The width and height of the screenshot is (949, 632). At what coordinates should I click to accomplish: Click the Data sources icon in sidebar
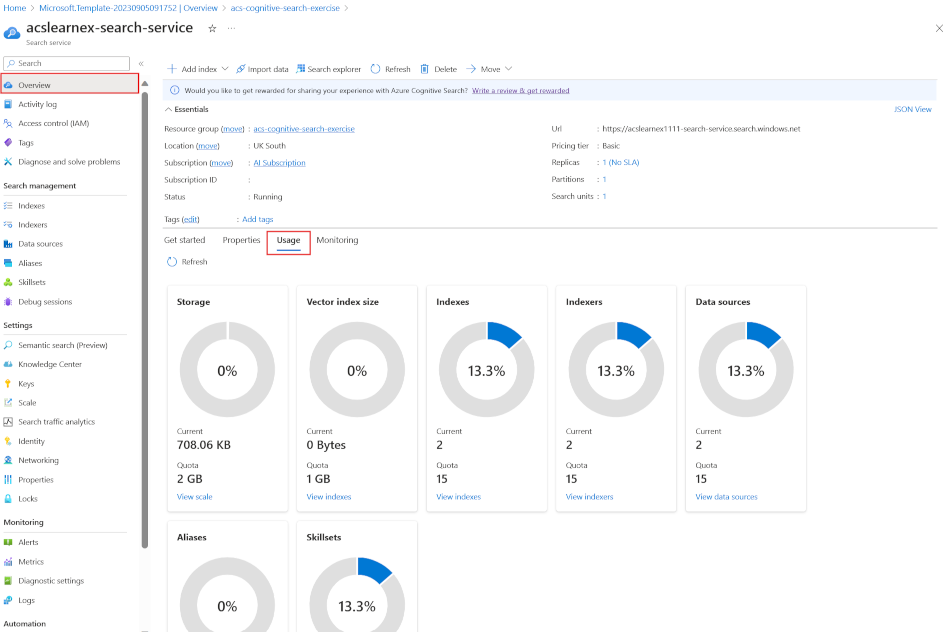[x=8, y=244]
